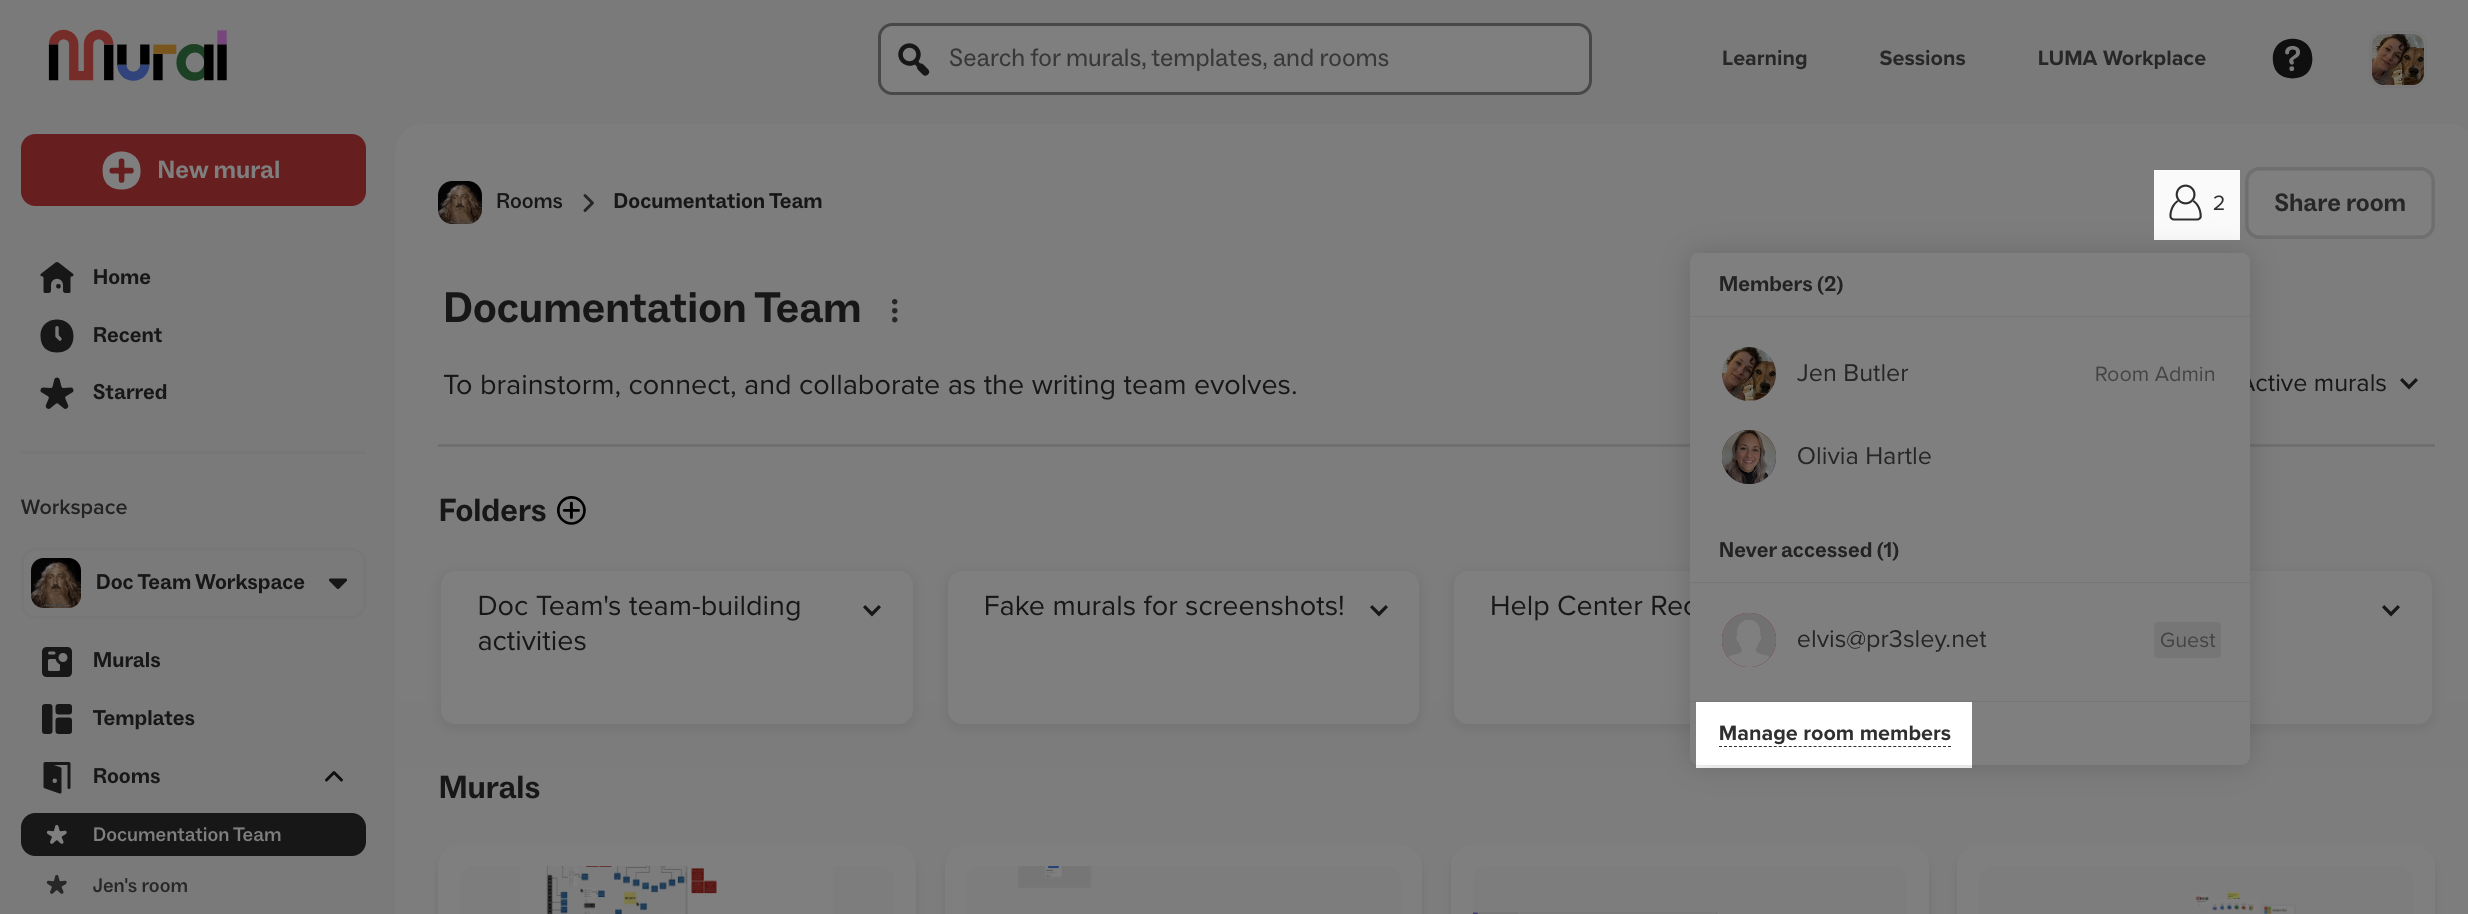Click the Share room button
This screenshot has height=914, width=2468.
tap(2339, 203)
